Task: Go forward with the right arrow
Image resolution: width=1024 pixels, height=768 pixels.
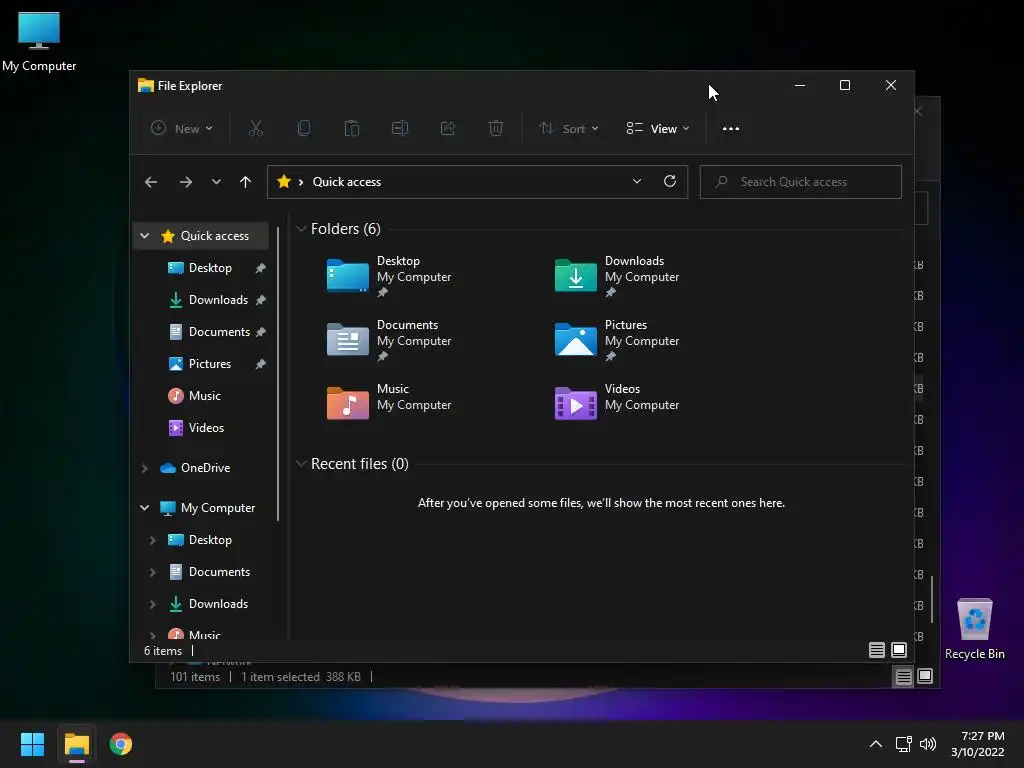Action: click(x=185, y=182)
